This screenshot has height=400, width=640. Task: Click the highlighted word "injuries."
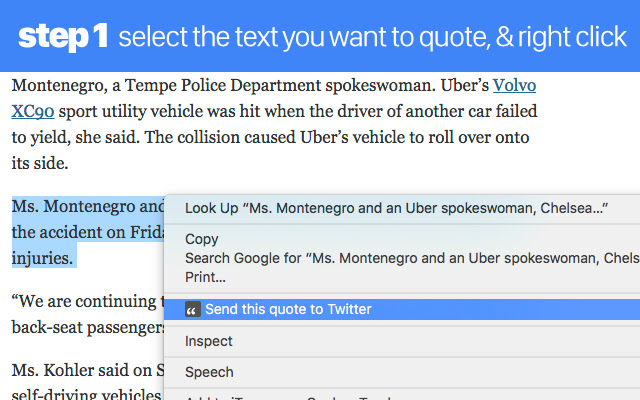pos(43,258)
